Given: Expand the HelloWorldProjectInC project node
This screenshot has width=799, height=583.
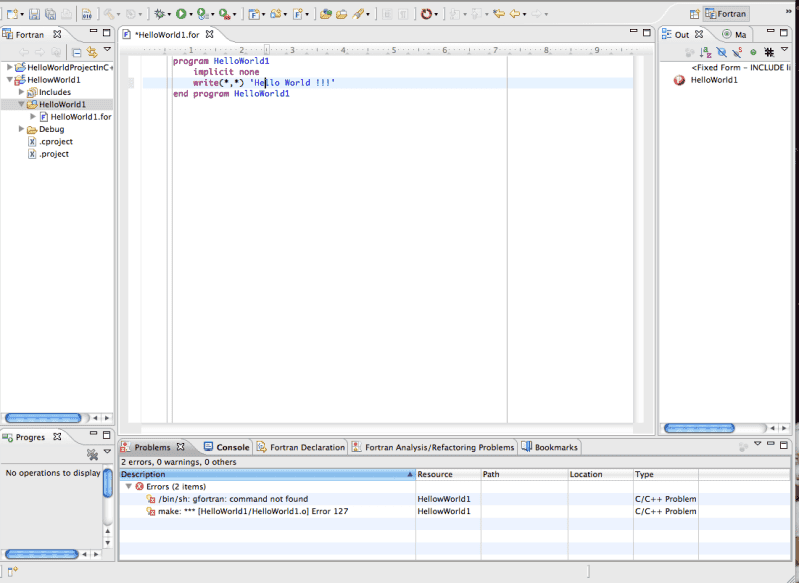Looking at the screenshot, I should [9, 67].
